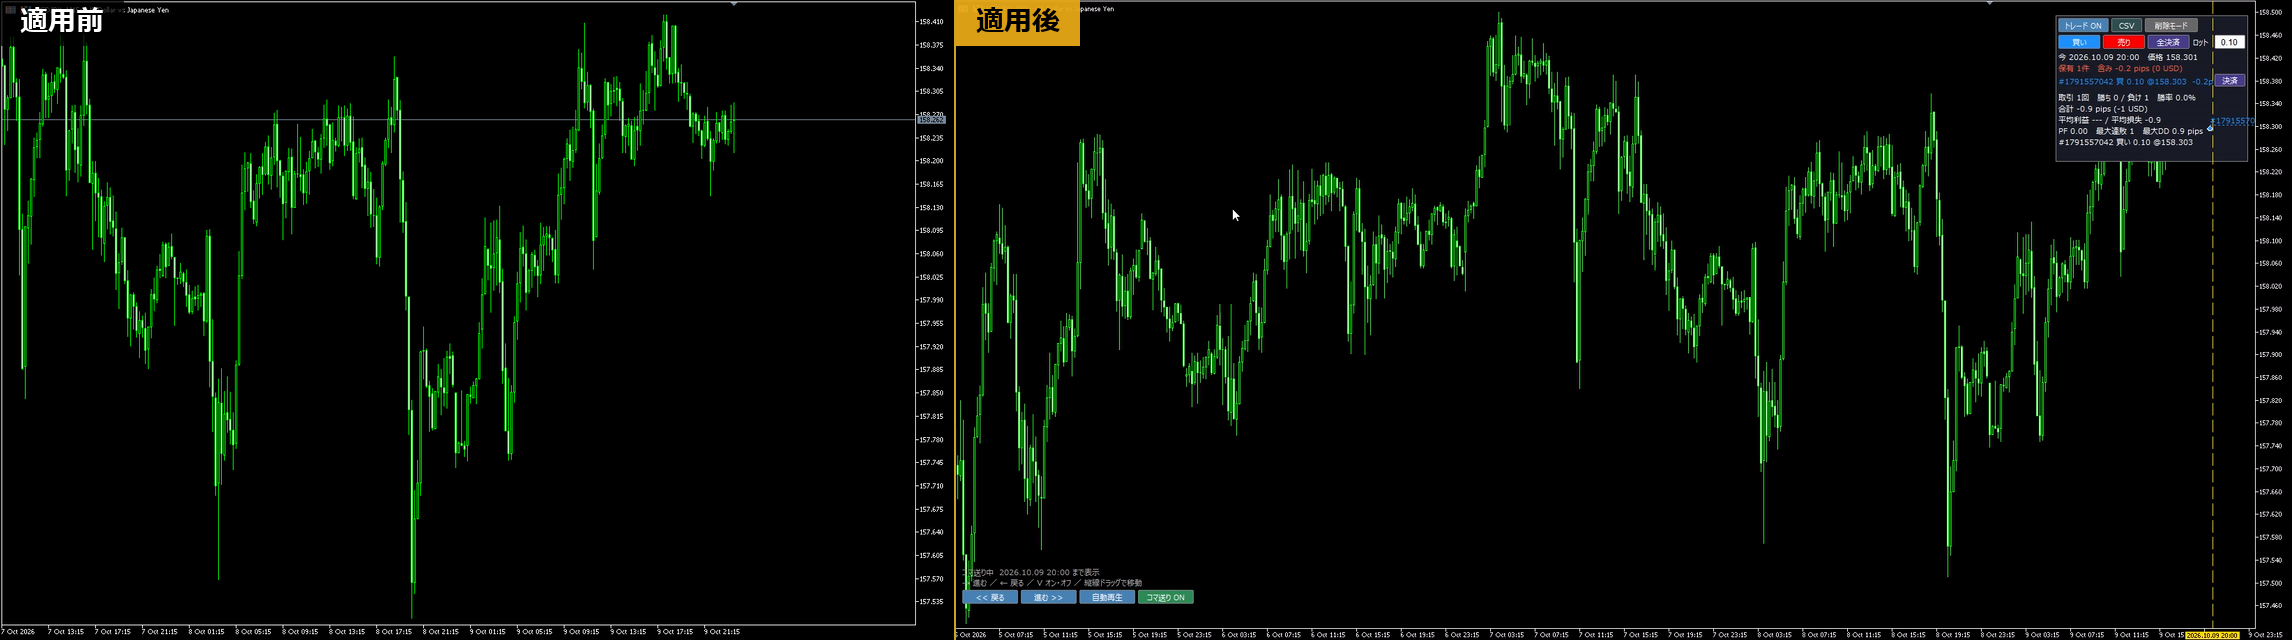Click the PF 0.00 statistics line
The image size is (2292, 640).
point(2130,131)
